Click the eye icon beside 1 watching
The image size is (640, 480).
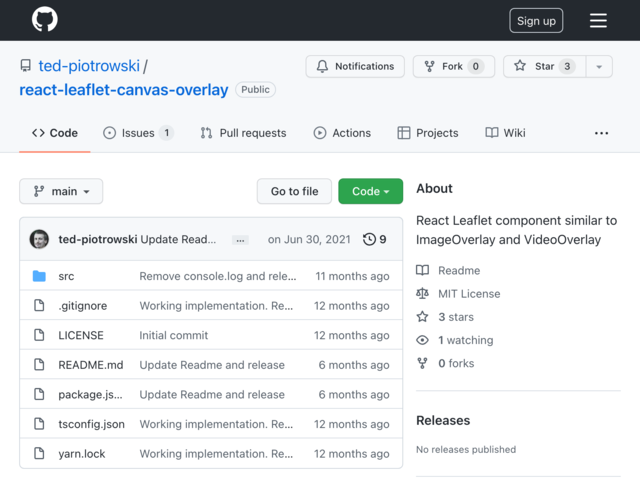click(x=422, y=340)
